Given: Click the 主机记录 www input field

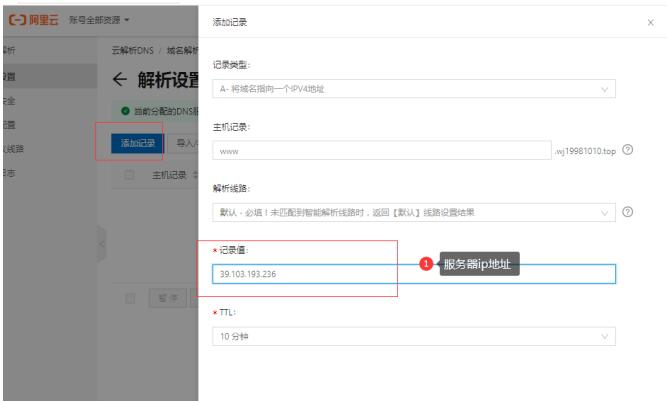Looking at the screenshot, I should 381,151.
